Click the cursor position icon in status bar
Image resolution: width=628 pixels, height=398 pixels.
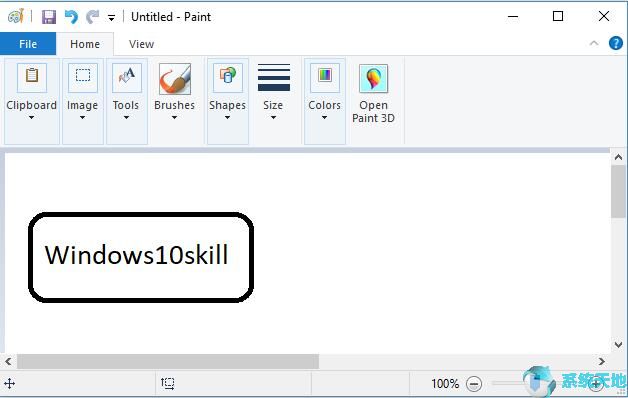click(9, 384)
